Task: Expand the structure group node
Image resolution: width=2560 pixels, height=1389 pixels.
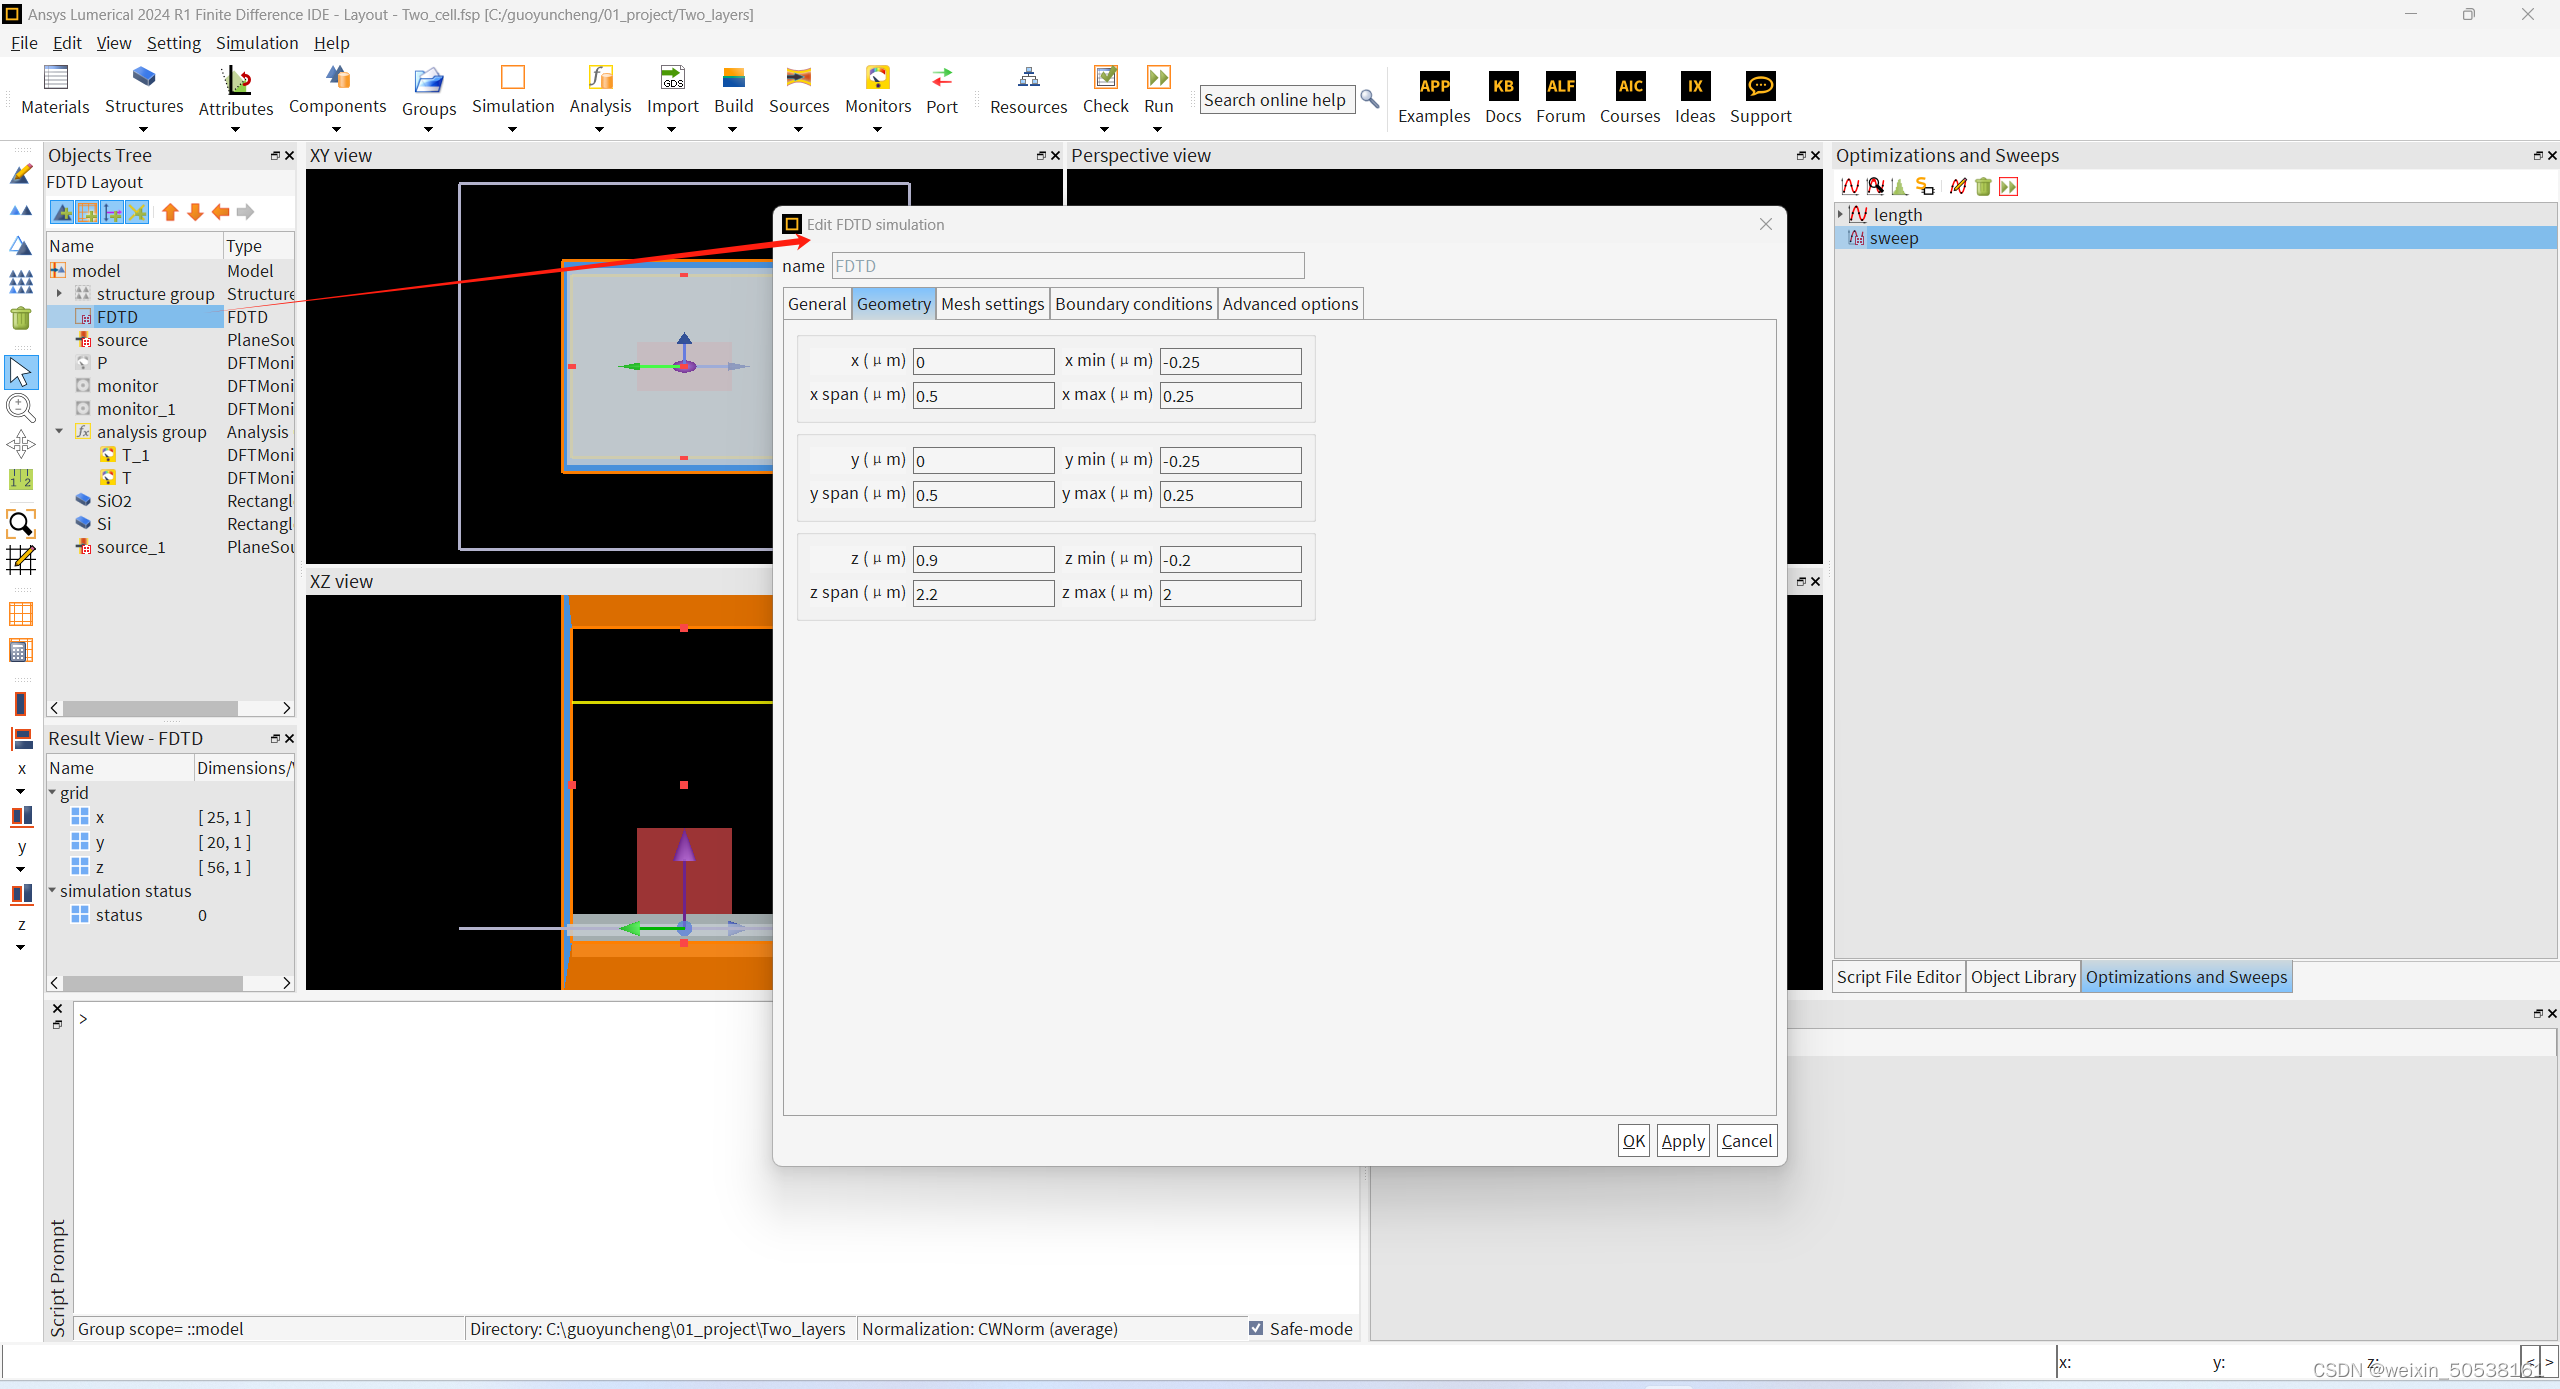Action: (x=59, y=293)
